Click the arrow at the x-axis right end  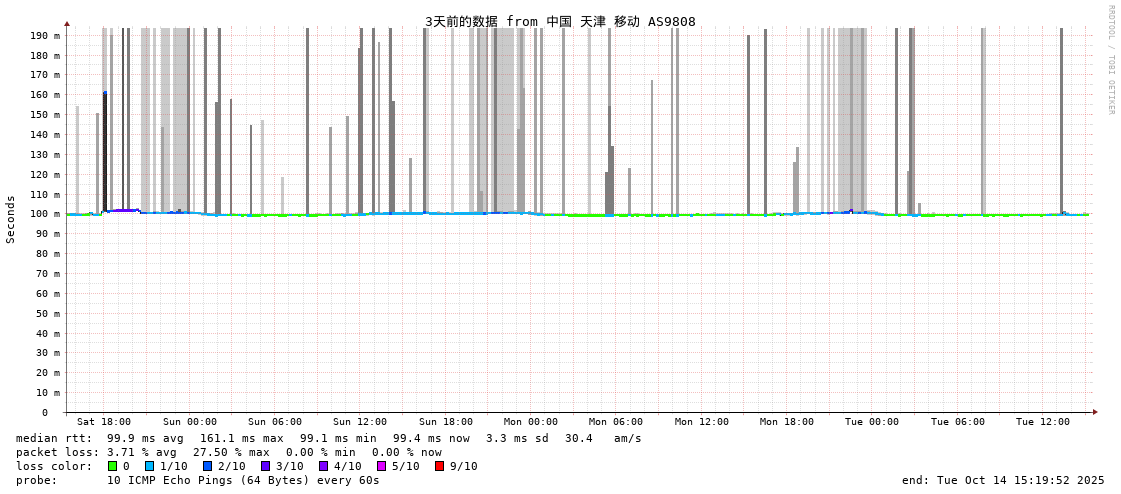1095,412
